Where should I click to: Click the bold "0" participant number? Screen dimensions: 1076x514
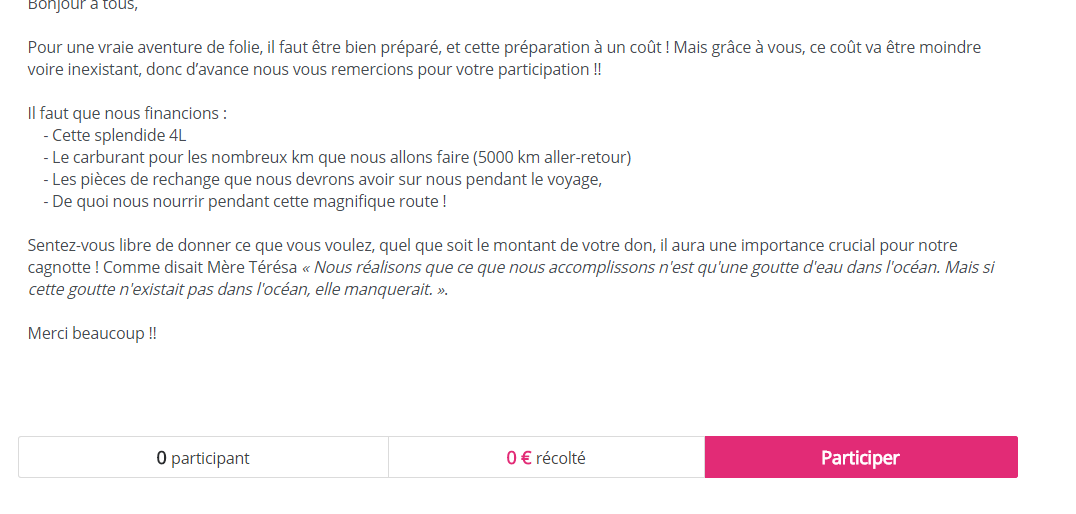tap(162, 458)
